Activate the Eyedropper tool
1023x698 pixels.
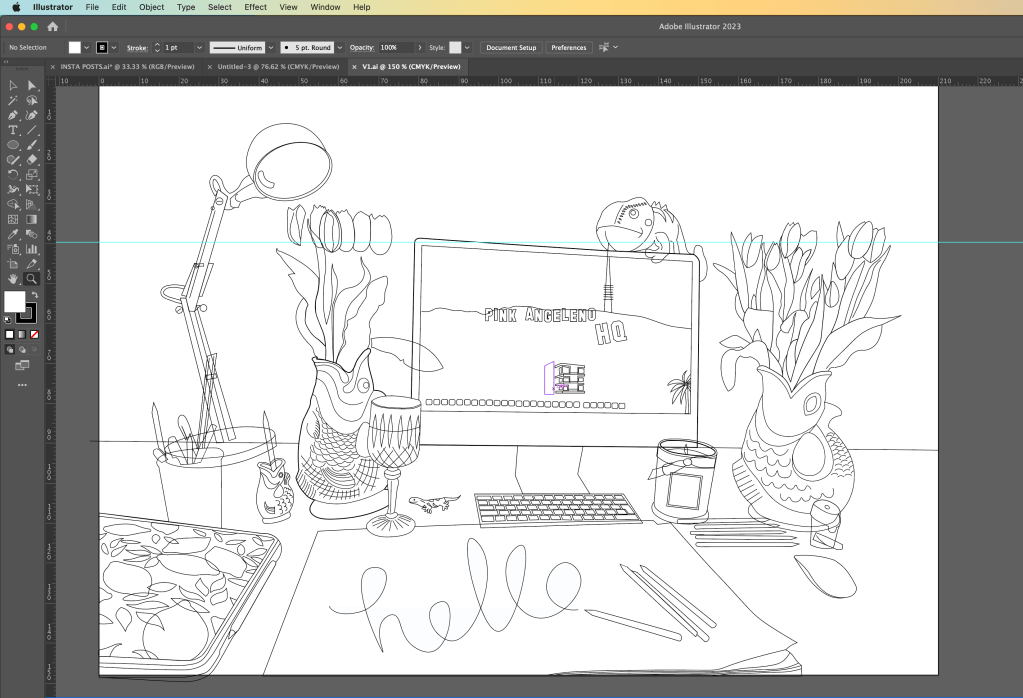coord(13,234)
